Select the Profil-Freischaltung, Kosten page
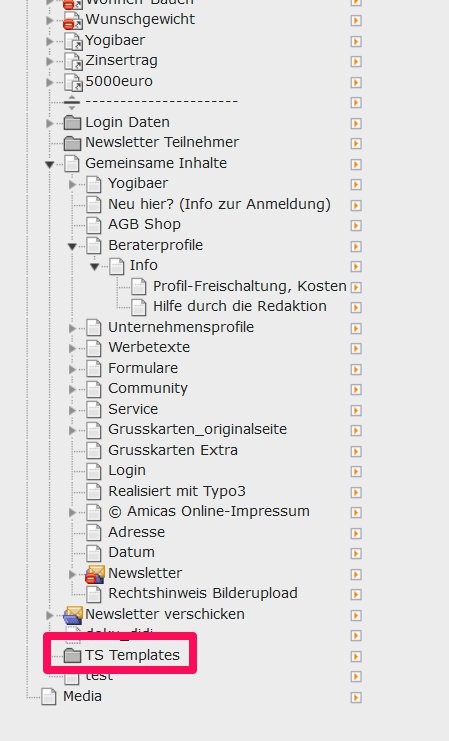The image size is (449, 741). tap(250, 286)
